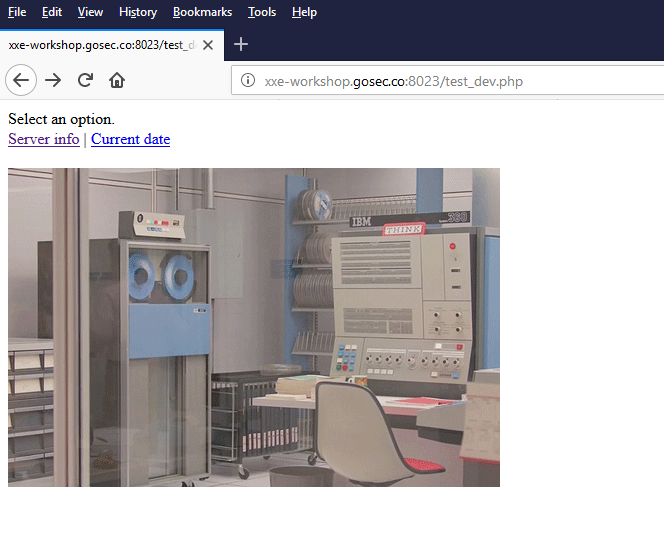This screenshot has height=557, width=664.
Task: Click the IBM mainframe computer image
Action: pyautogui.click(x=254, y=327)
